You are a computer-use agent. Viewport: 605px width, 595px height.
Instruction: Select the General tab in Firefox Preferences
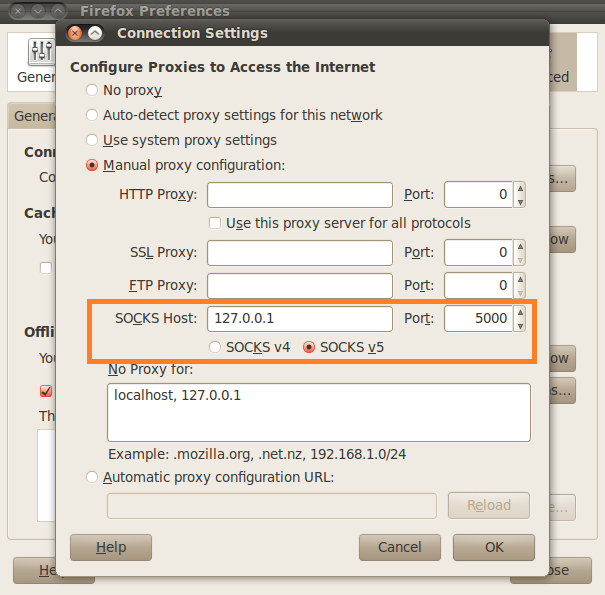[x=34, y=116]
